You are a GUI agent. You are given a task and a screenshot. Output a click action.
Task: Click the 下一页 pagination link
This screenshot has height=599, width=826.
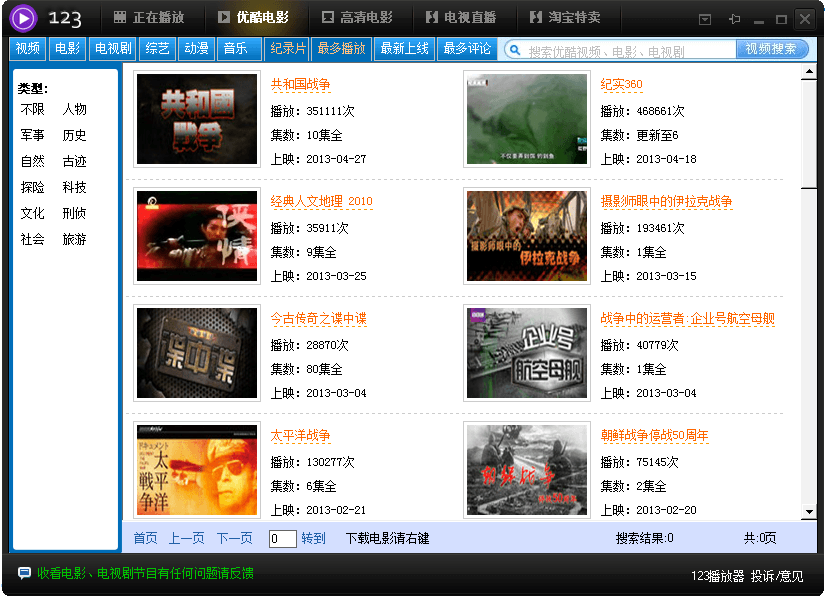tap(235, 538)
